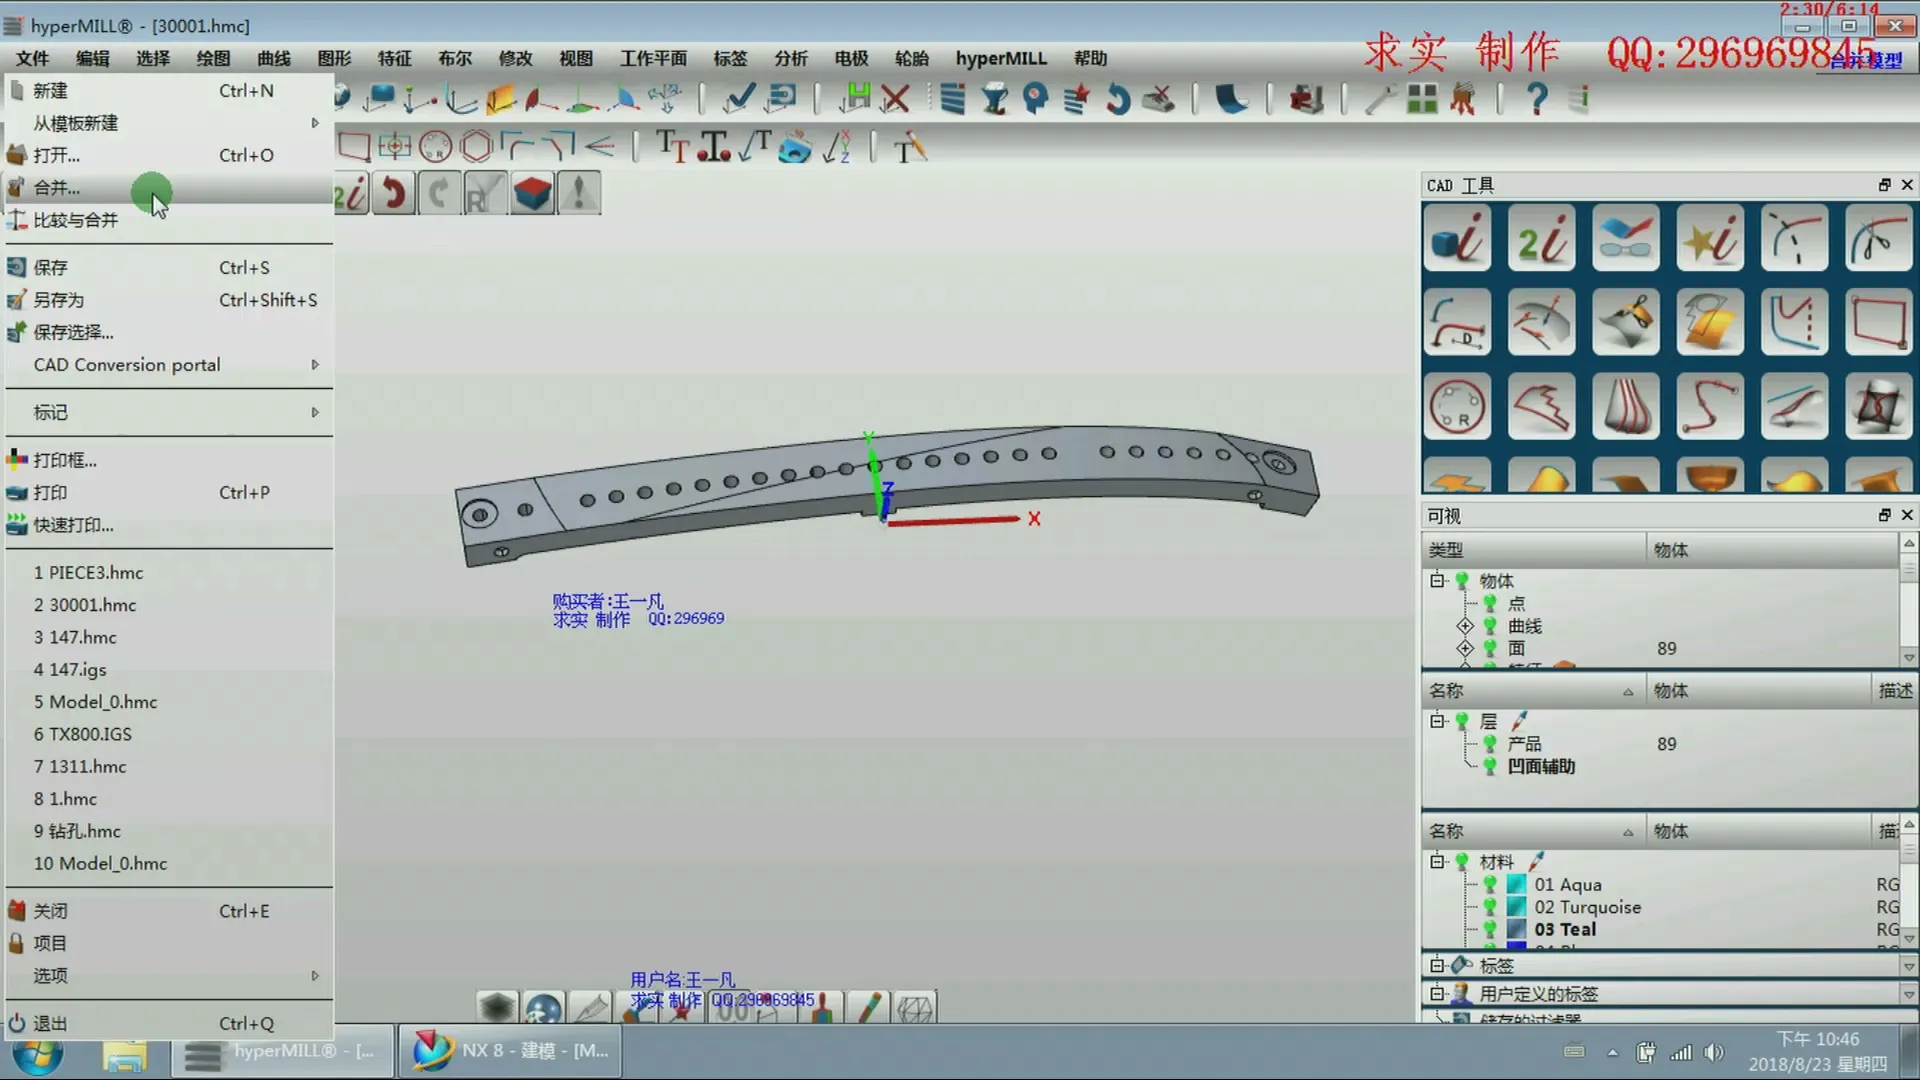This screenshot has width=1920, height=1080.
Task: Toggle visibility bulb of 产品 layer
Action: [x=1490, y=744]
